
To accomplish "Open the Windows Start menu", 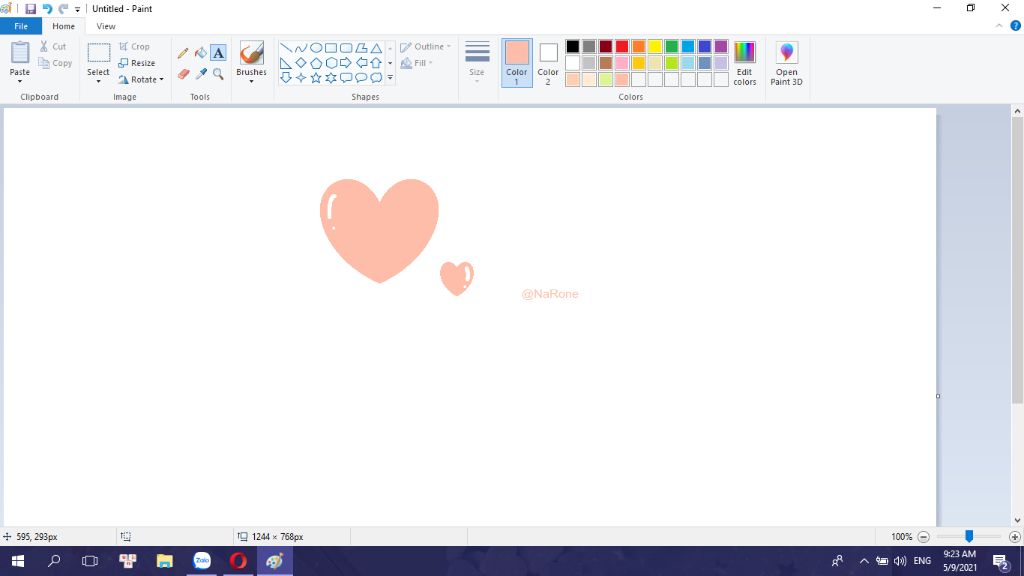I will pyautogui.click(x=18, y=561).
